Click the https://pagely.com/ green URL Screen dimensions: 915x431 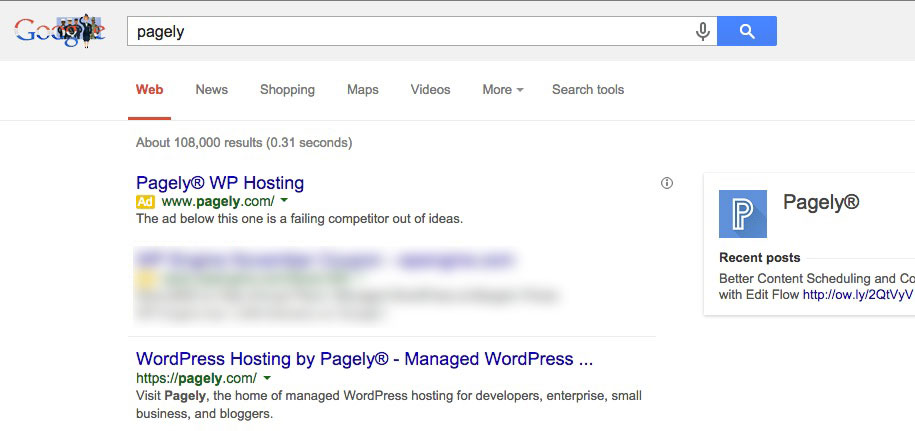196,379
